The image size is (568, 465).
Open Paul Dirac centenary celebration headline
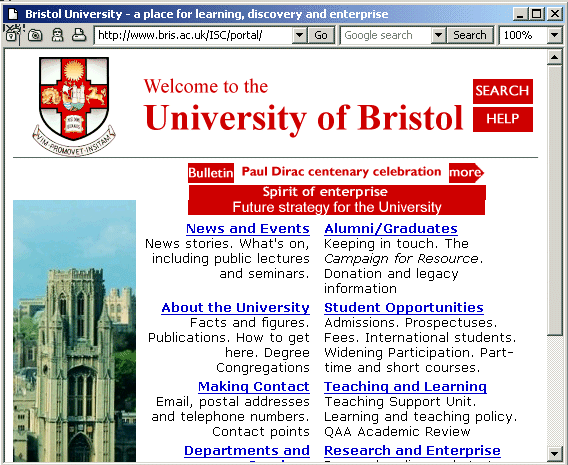tap(341, 172)
